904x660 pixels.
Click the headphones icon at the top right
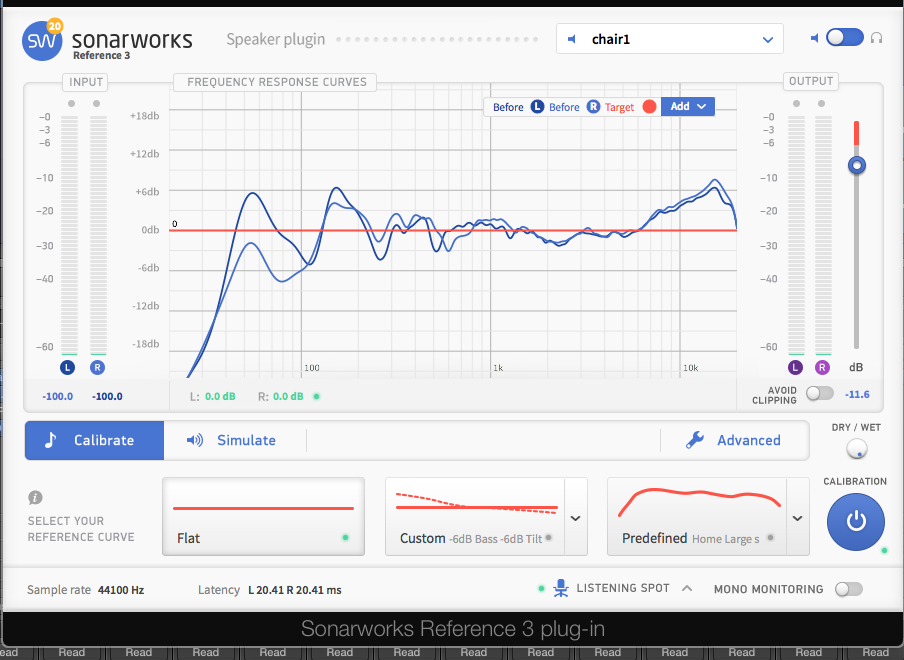click(x=876, y=38)
